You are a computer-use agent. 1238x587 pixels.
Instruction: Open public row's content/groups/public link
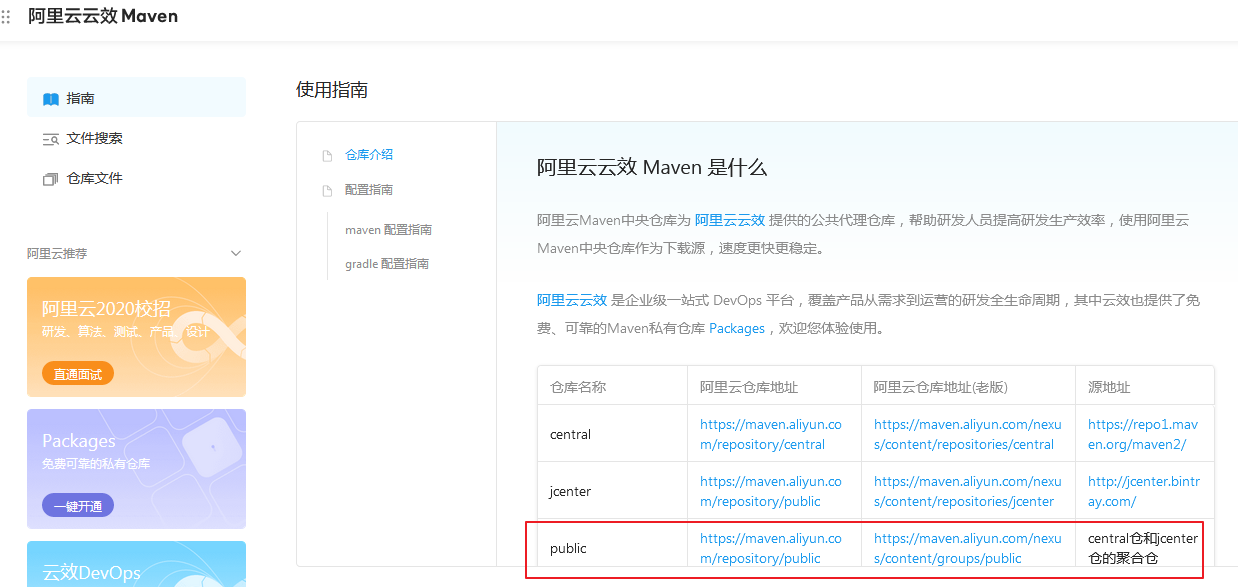click(968, 548)
